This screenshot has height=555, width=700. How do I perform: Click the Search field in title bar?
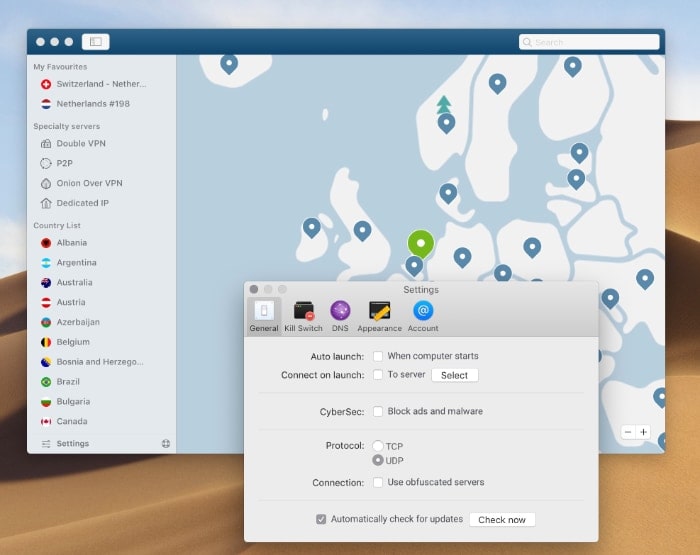click(x=589, y=42)
